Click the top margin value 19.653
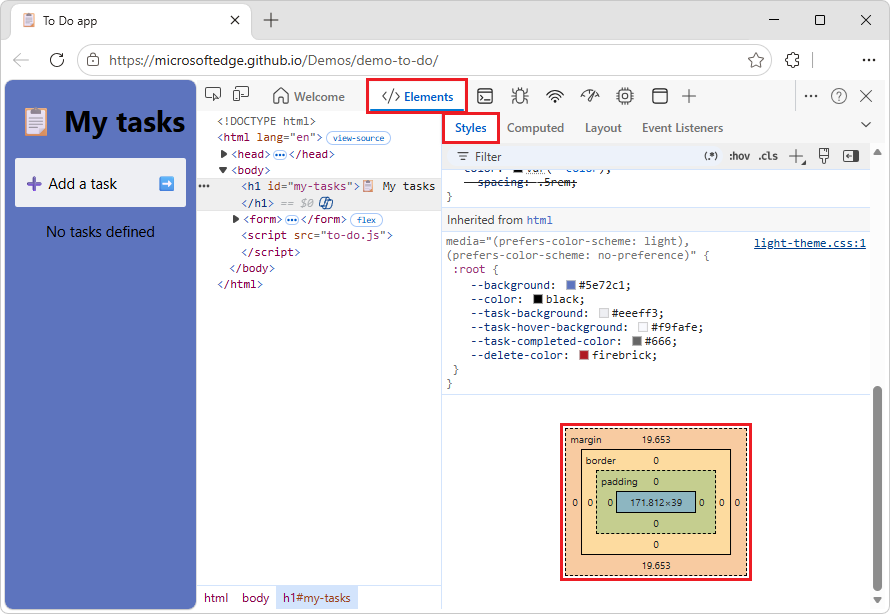This screenshot has height=614, width=890. (x=656, y=440)
